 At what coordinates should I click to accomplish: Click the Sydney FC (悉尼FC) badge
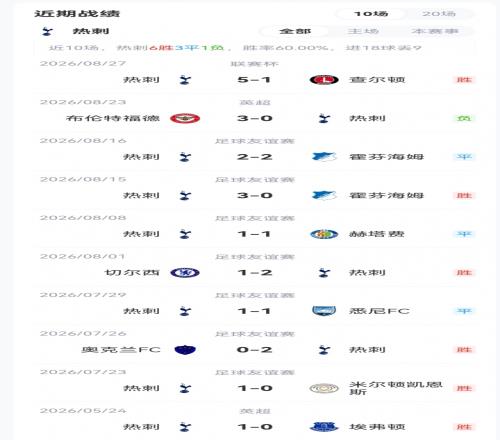coord(324,311)
